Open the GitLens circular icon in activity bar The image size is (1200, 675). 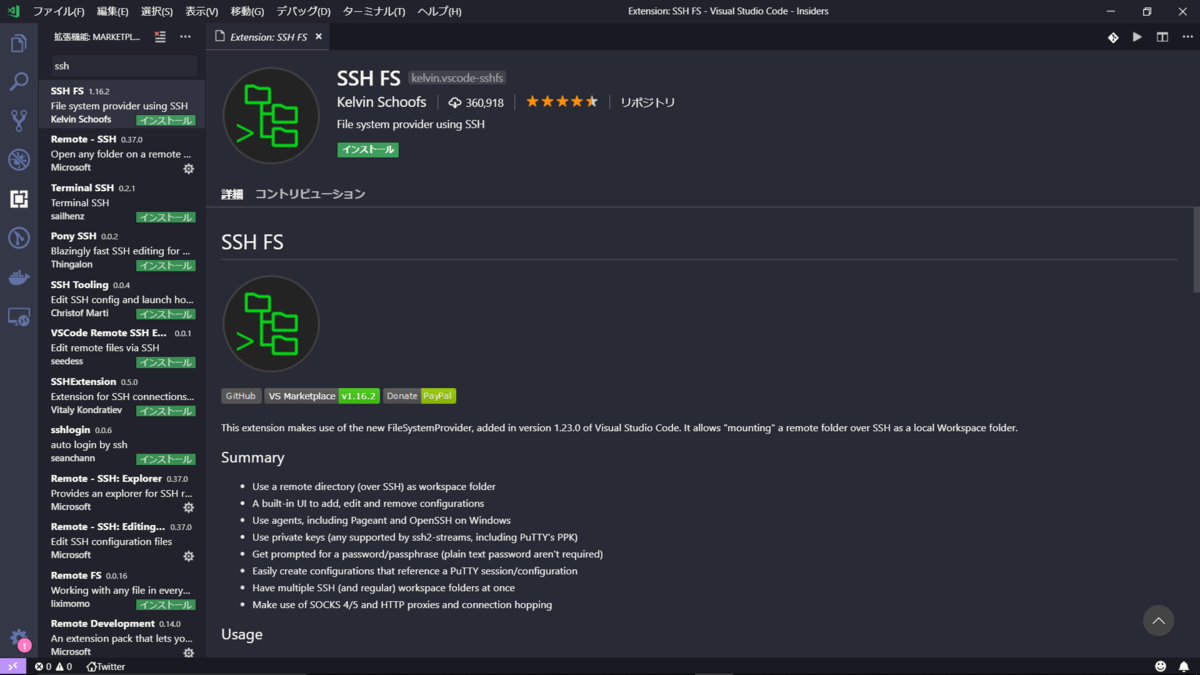pos(18,238)
